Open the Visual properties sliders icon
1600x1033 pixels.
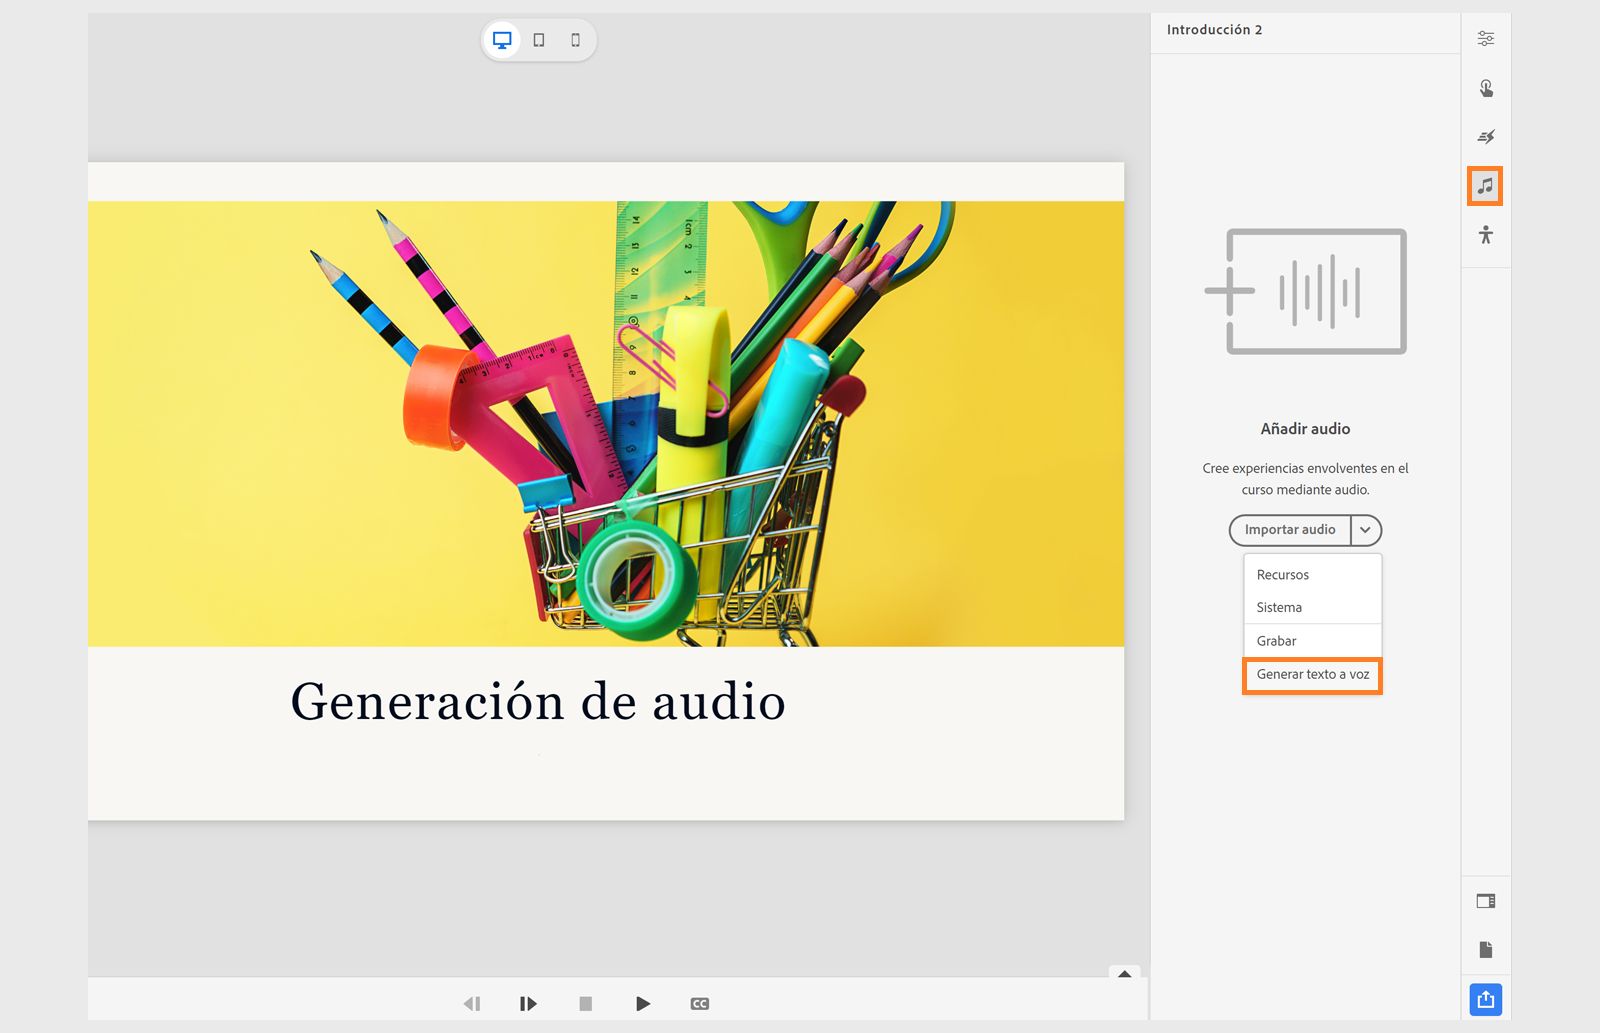pyautogui.click(x=1486, y=39)
